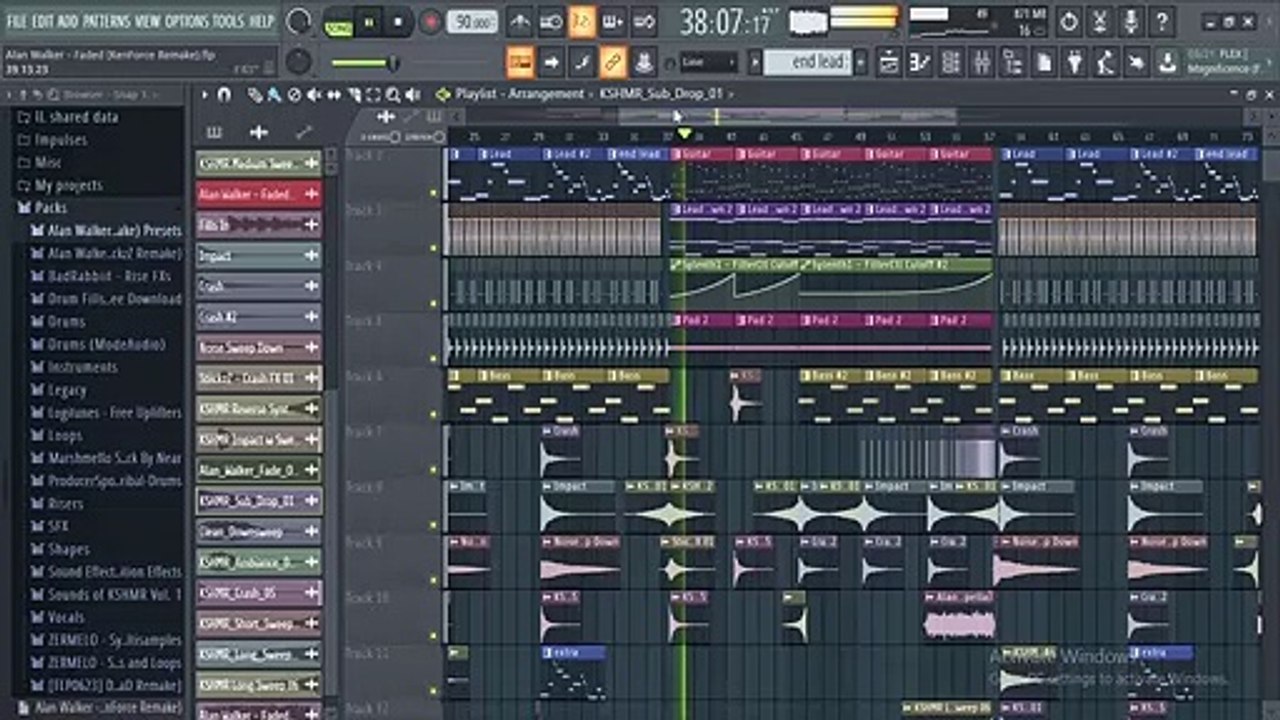The height and width of the screenshot is (720, 1280).
Task: Open pattern selector options arrow
Action: pyautogui.click(x=756, y=62)
